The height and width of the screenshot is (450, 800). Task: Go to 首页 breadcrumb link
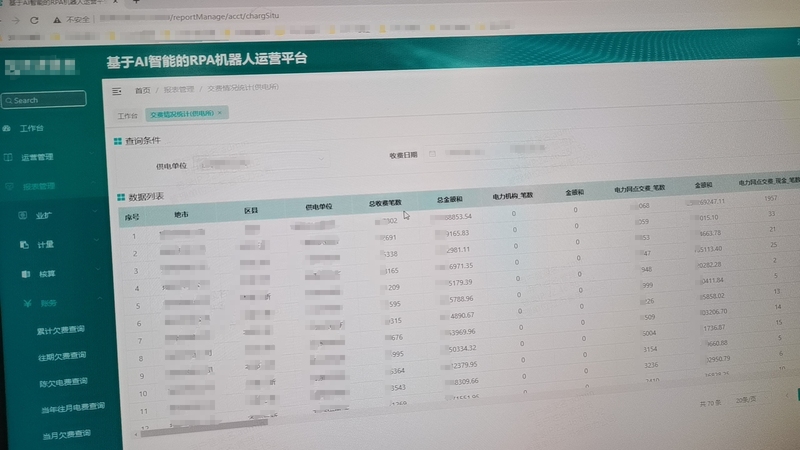point(142,90)
